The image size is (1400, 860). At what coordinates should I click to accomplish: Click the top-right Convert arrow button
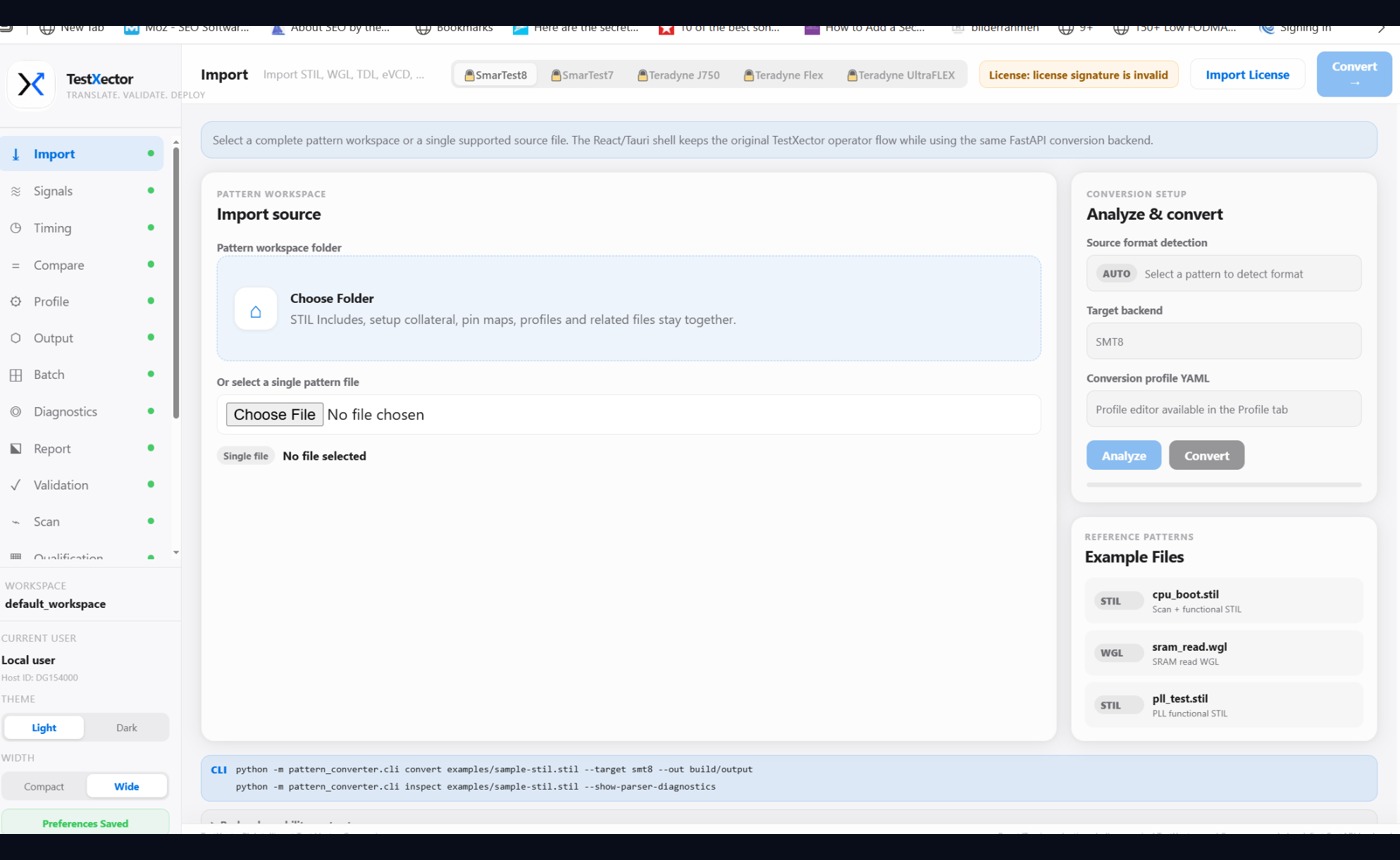1354,74
